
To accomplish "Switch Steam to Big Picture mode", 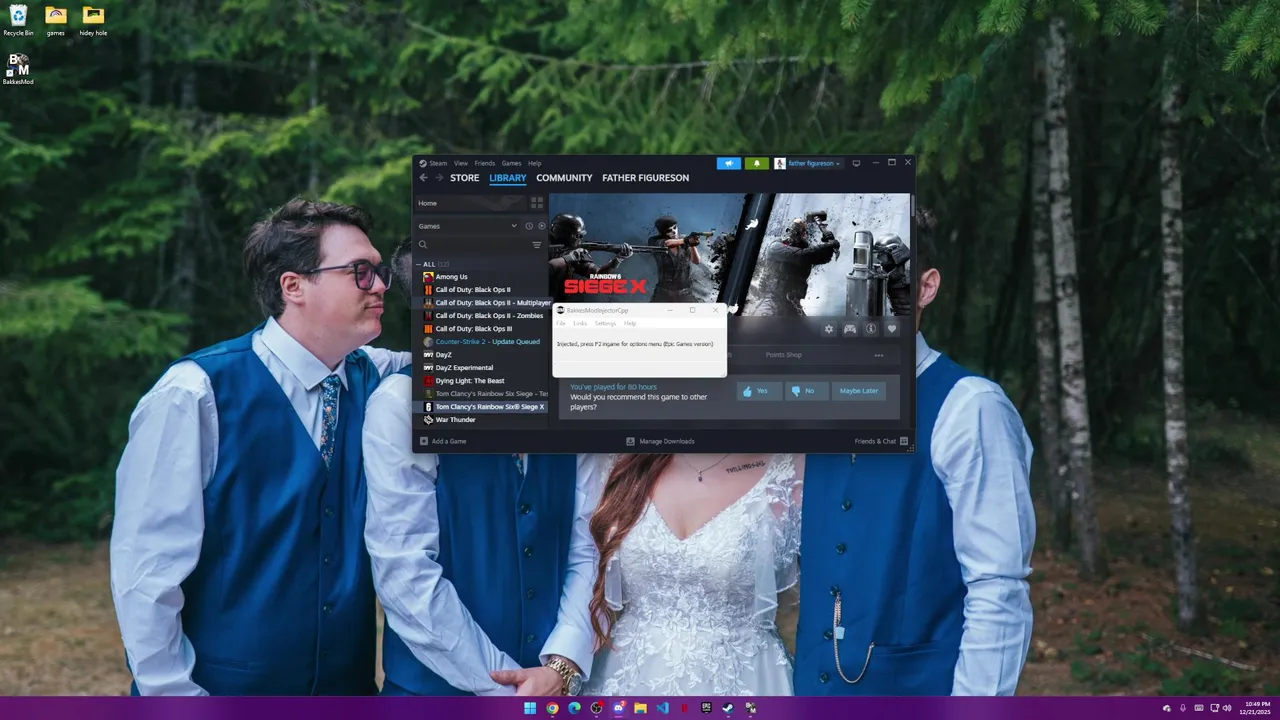I will [856, 163].
